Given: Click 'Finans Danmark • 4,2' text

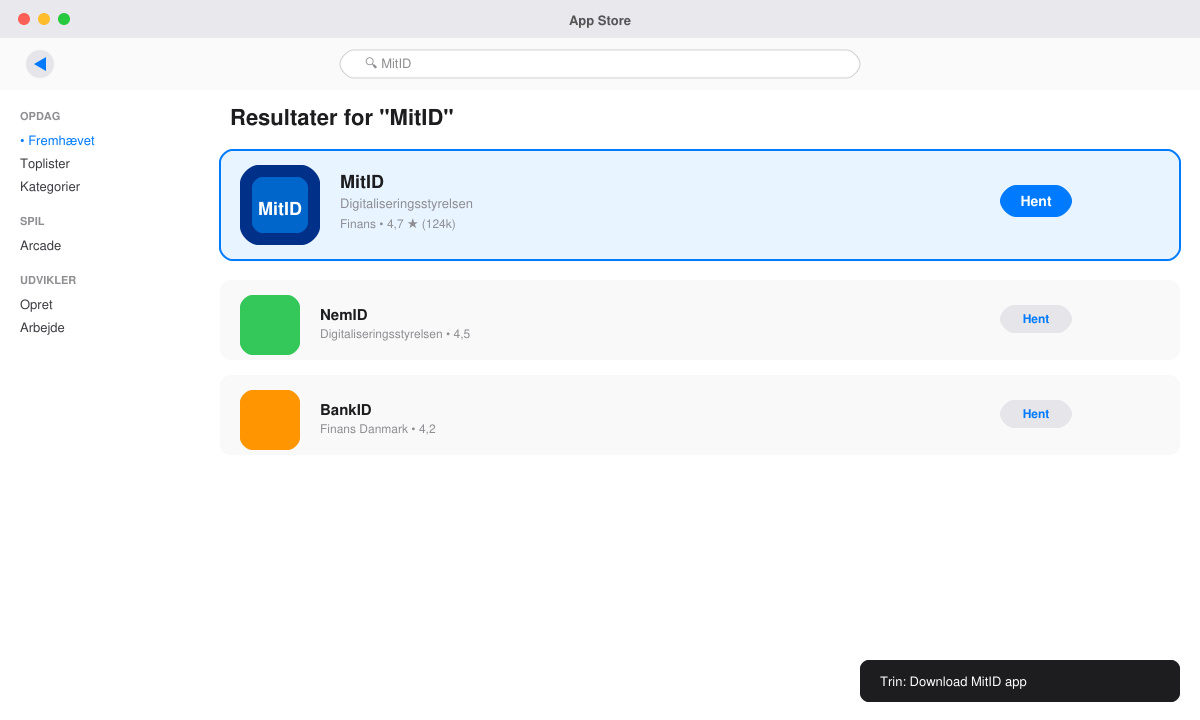Looking at the screenshot, I should pos(378,429).
